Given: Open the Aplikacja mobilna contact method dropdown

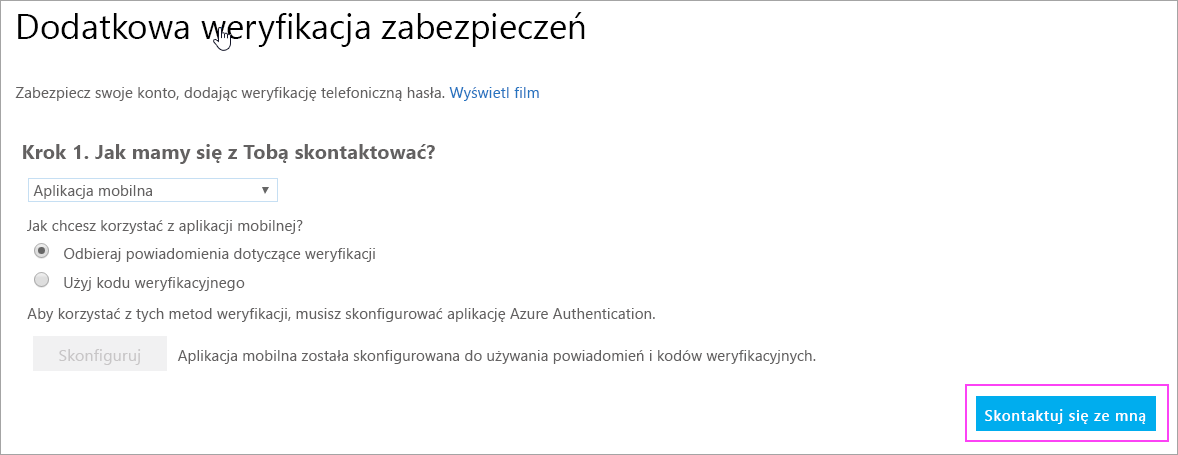Looking at the screenshot, I should pyautogui.click(x=152, y=190).
